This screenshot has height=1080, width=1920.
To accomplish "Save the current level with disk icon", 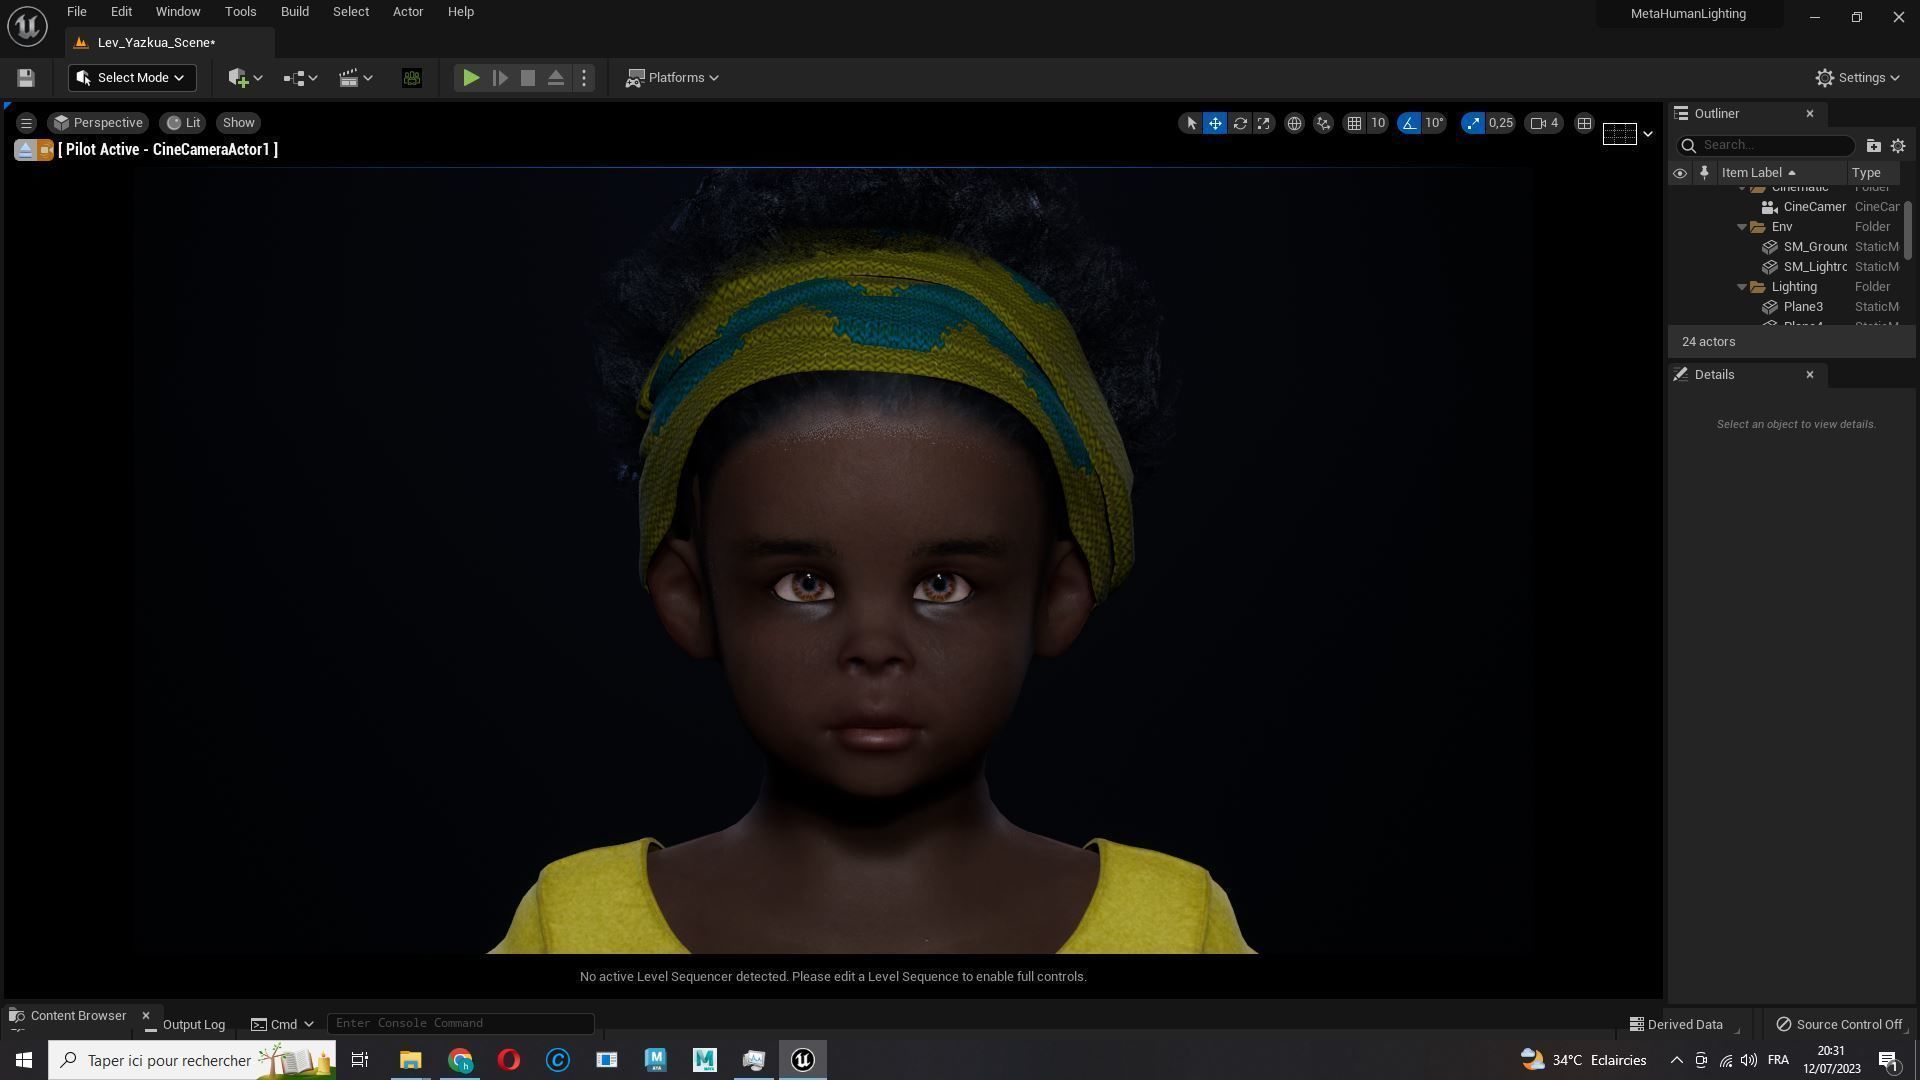I will (26, 78).
